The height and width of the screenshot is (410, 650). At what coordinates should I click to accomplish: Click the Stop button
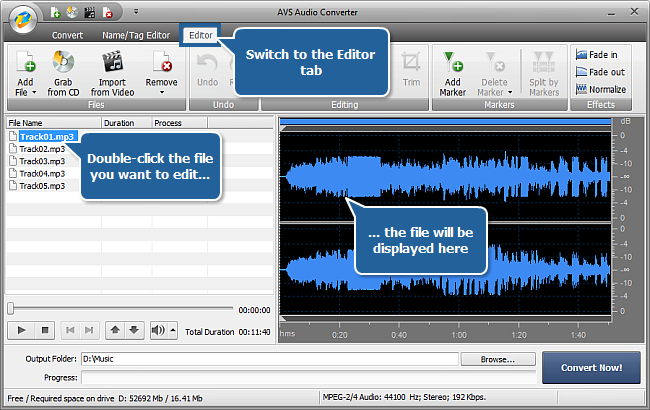click(45, 330)
